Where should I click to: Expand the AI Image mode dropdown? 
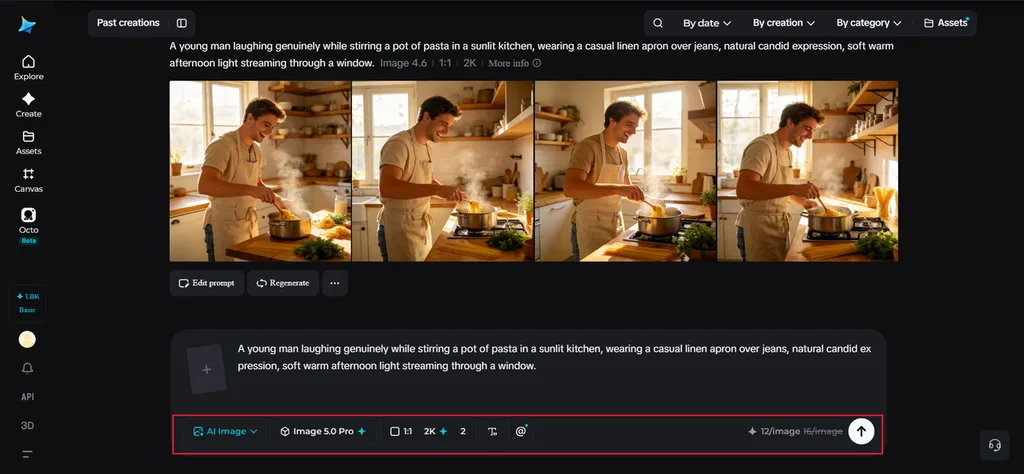225,432
